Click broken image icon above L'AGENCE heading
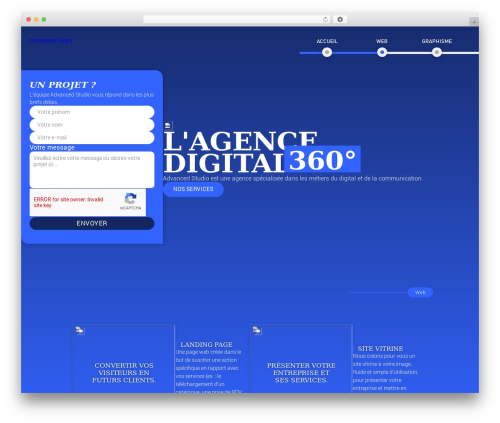Screen dimensions: 500x423 [x=168, y=126]
